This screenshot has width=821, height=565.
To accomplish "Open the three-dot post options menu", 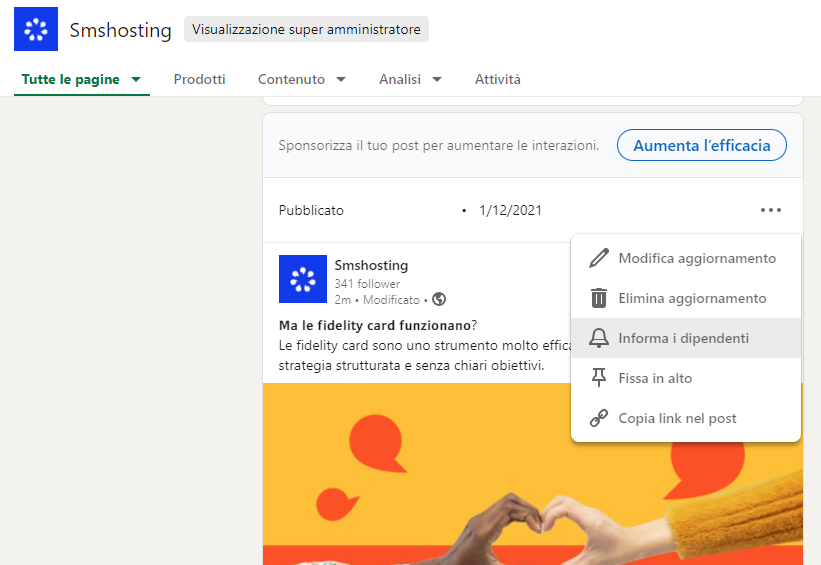I will [x=770, y=210].
